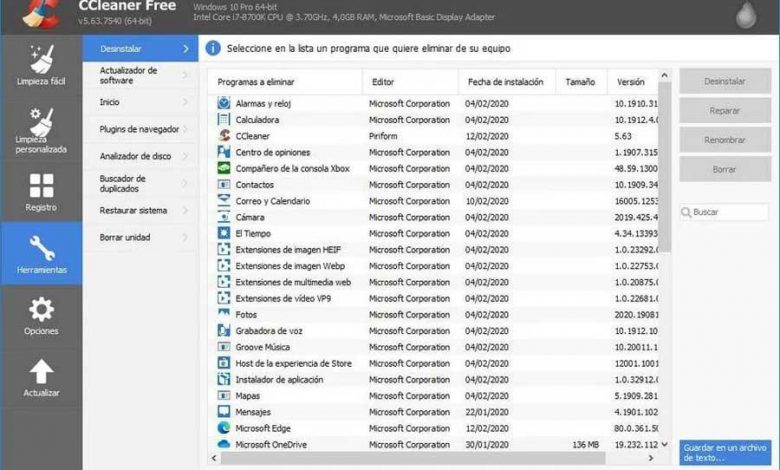Select Extensiones de vídeo VP9 row
Viewport: 780px width, 470px height.
pyautogui.click(x=433, y=298)
